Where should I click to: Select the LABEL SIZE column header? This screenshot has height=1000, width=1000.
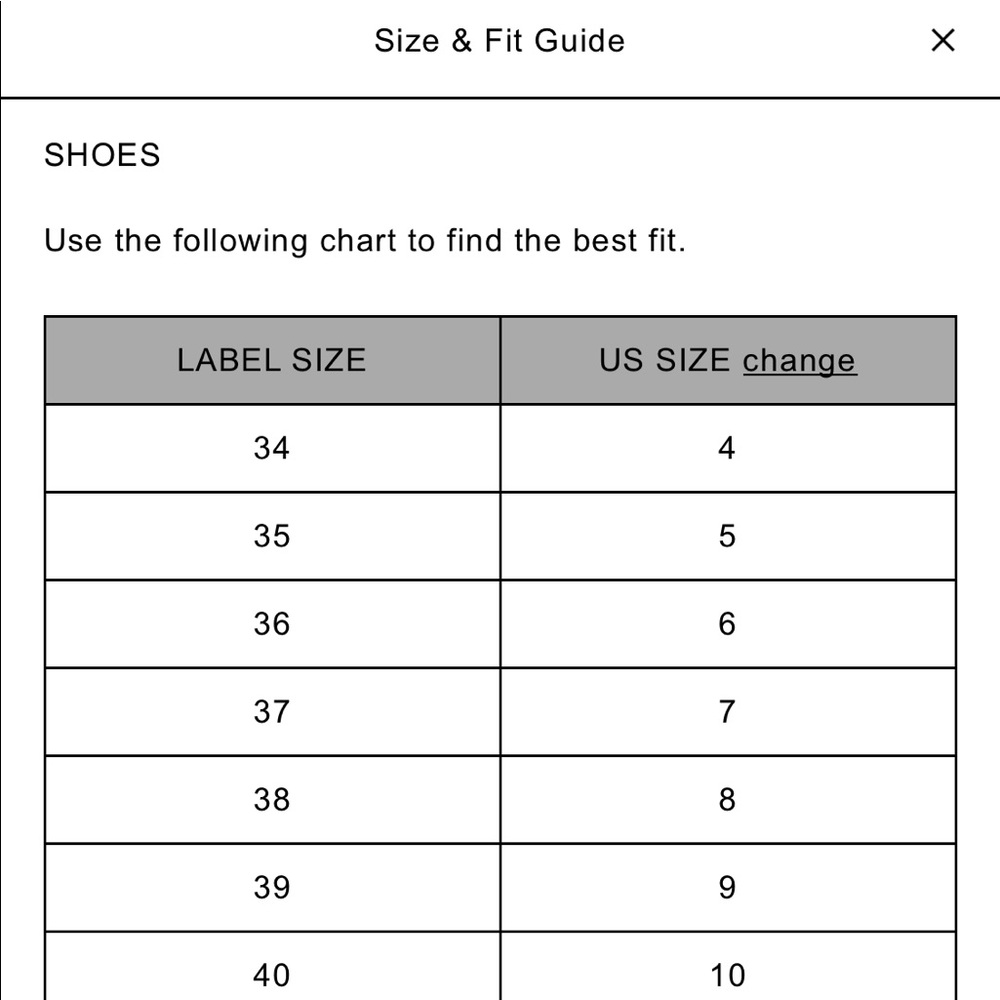(272, 360)
